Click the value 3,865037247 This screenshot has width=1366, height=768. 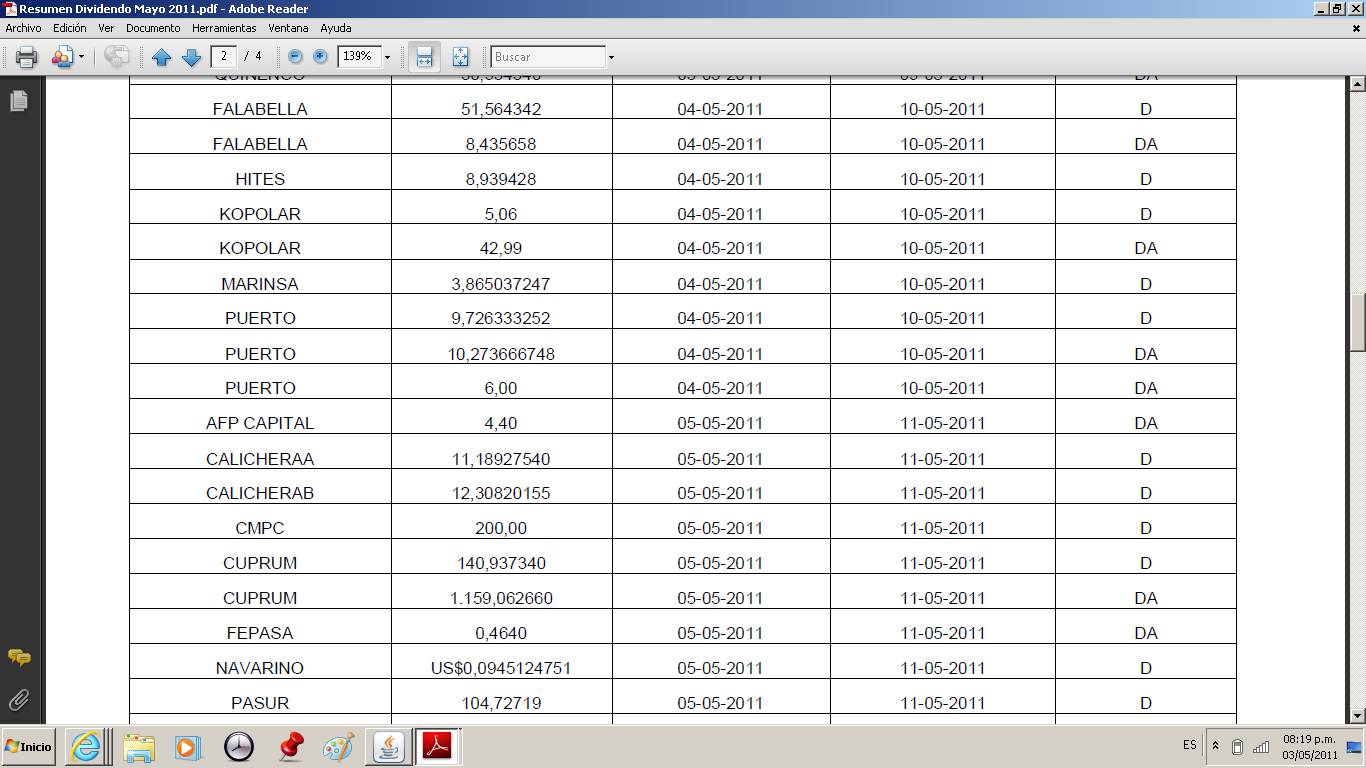pyautogui.click(x=501, y=284)
